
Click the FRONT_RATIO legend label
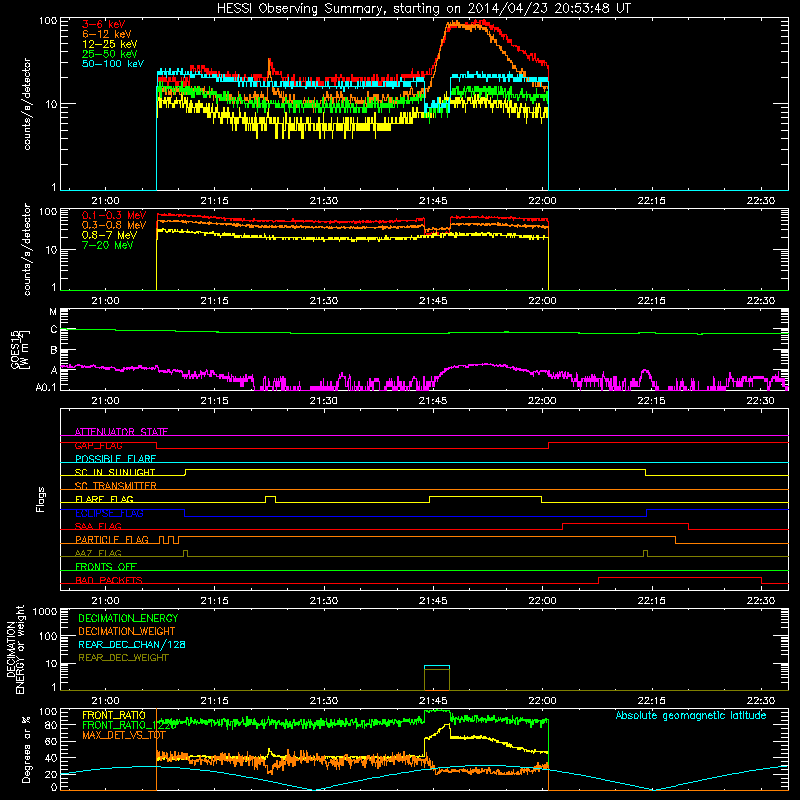(x=114, y=715)
